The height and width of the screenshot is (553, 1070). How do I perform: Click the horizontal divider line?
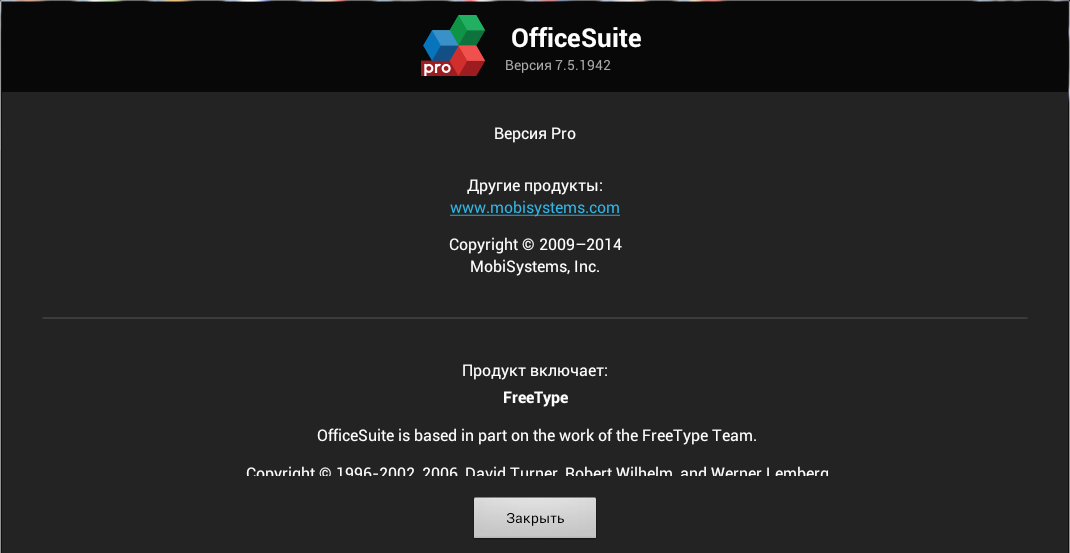[x=535, y=318]
